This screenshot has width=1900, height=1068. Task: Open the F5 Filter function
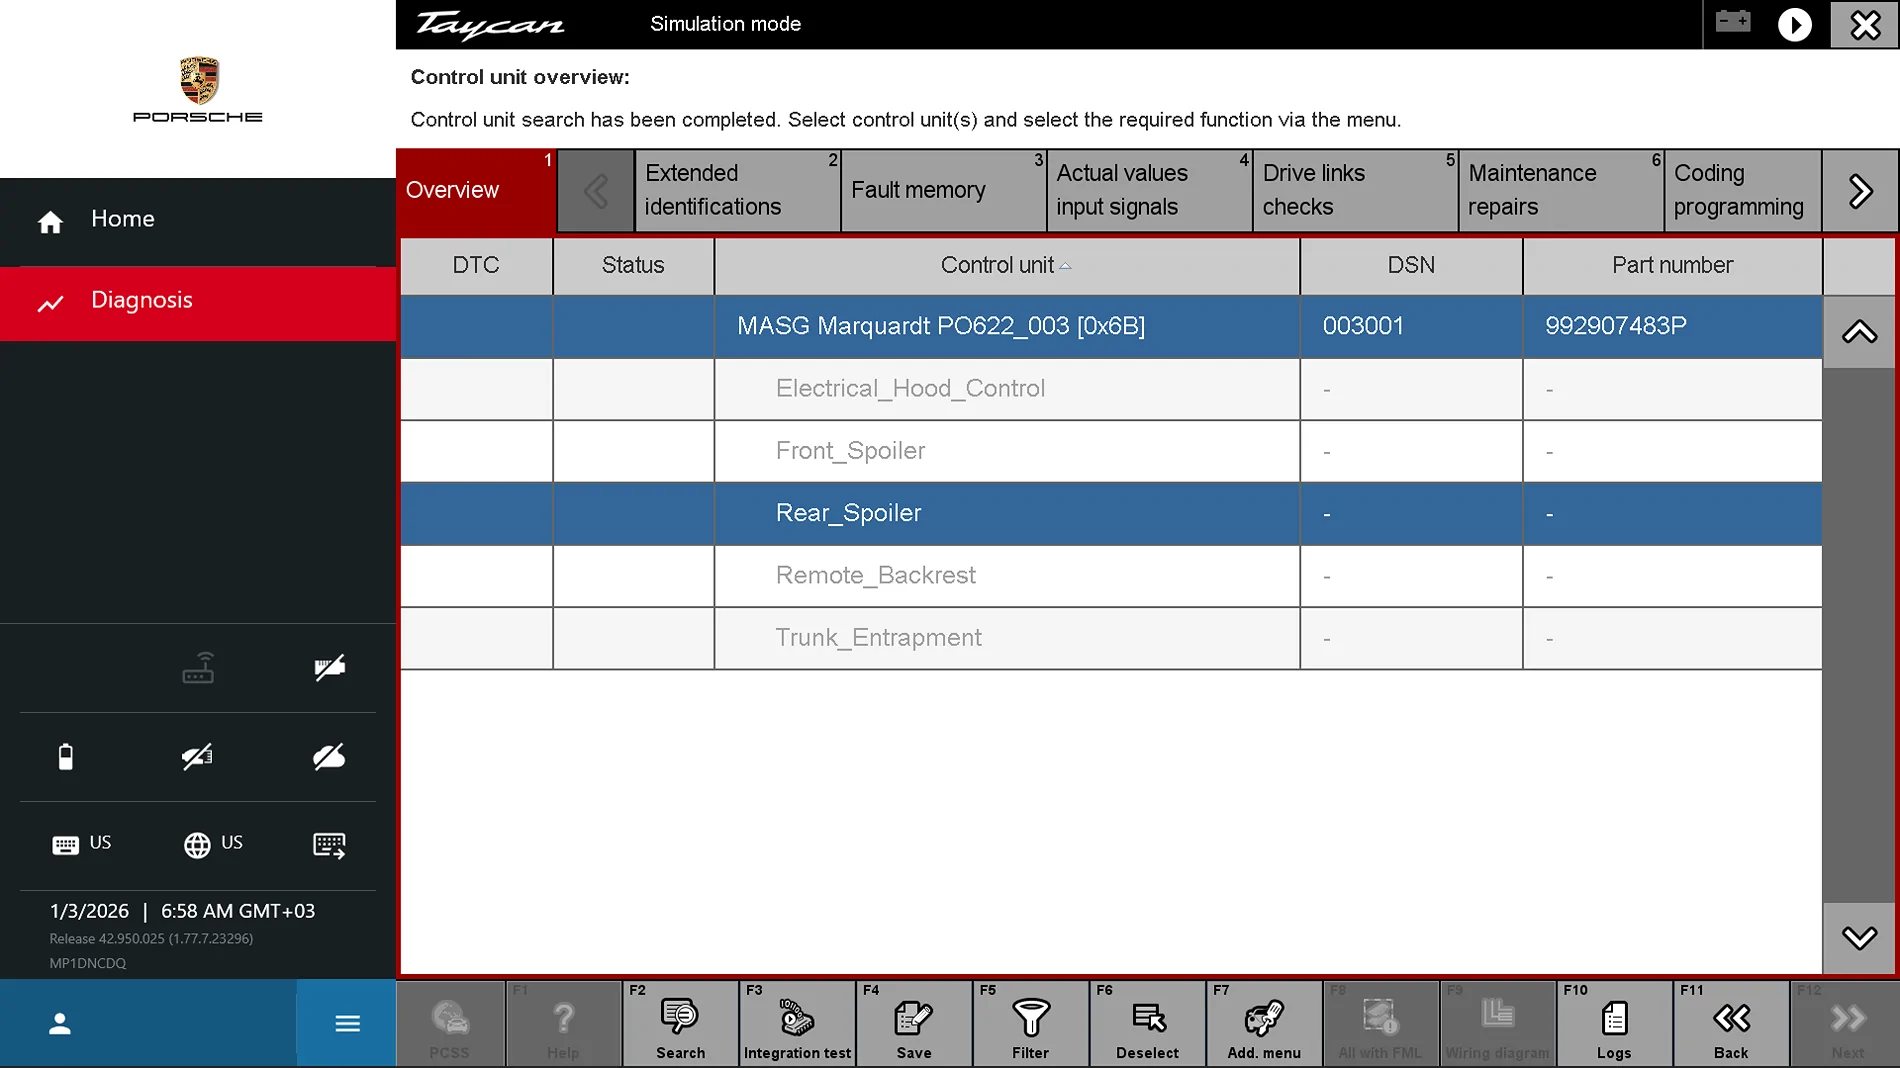1030,1024
